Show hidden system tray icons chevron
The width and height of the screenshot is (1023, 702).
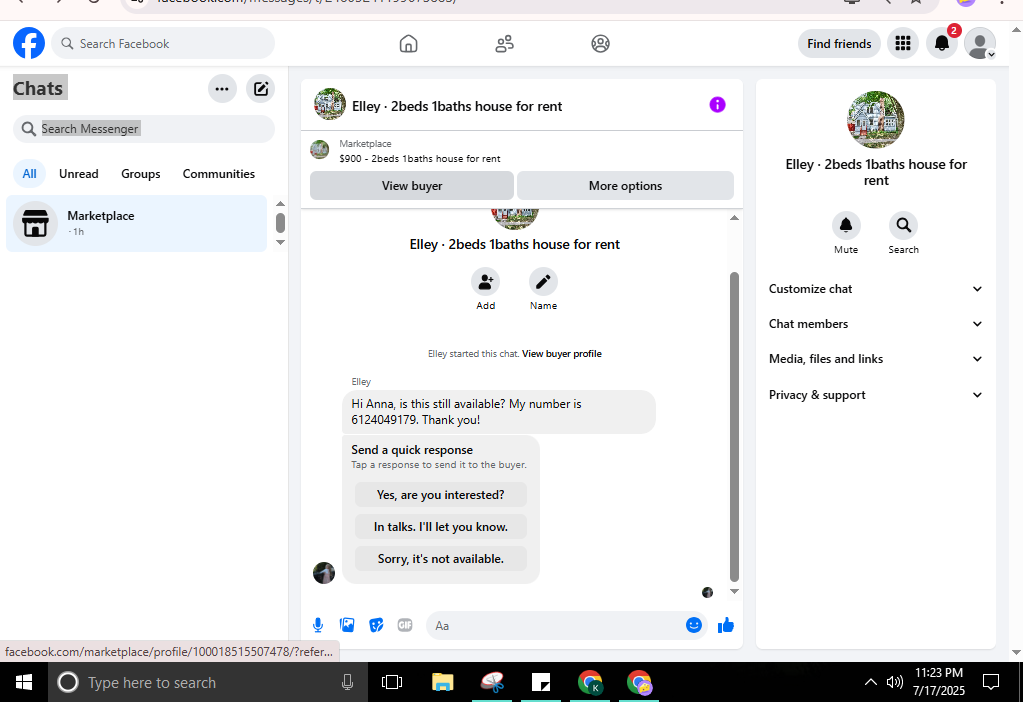(x=870, y=682)
